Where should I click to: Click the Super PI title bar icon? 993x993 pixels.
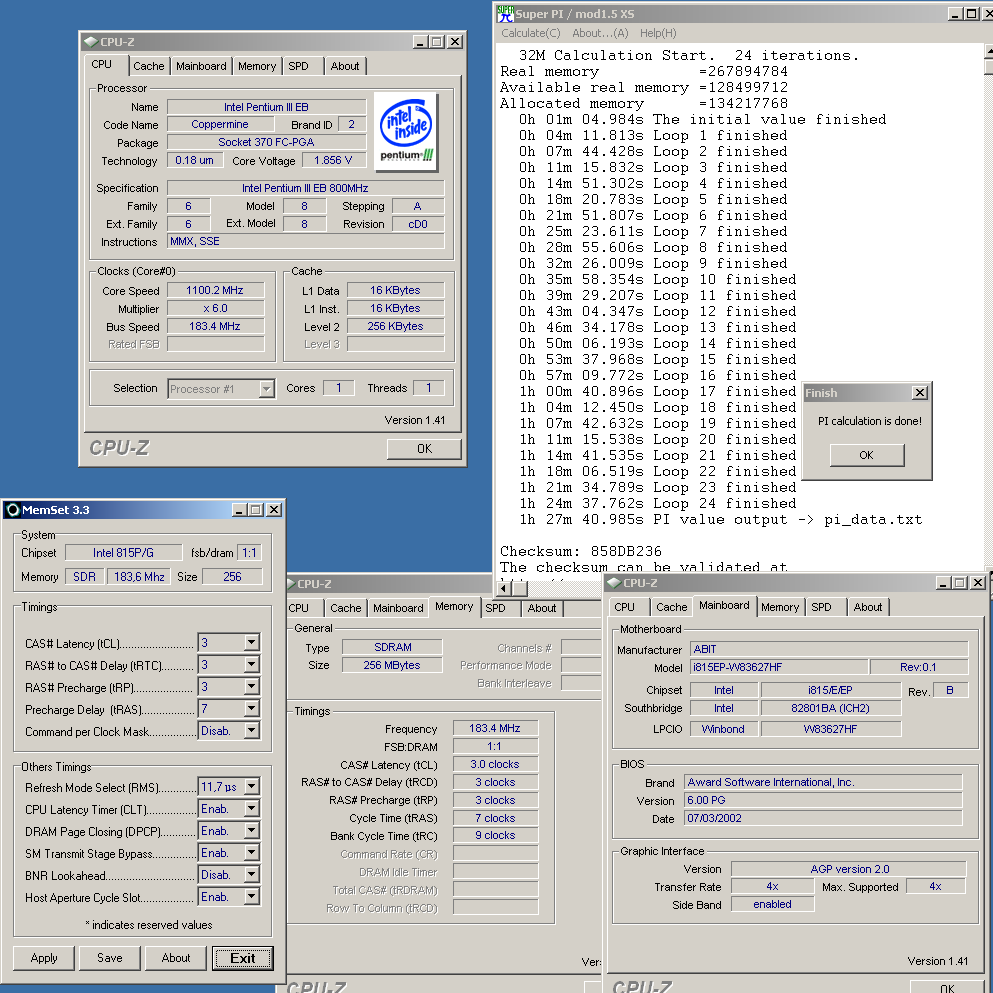tap(505, 13)
